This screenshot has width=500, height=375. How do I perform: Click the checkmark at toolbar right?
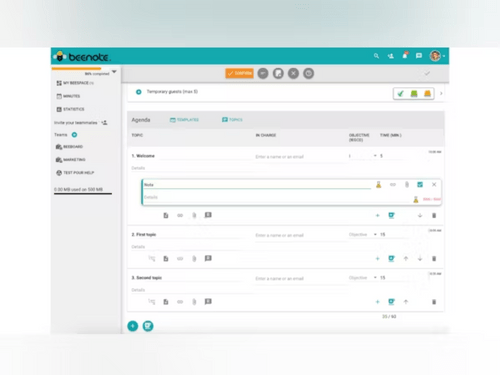[427, 73]
